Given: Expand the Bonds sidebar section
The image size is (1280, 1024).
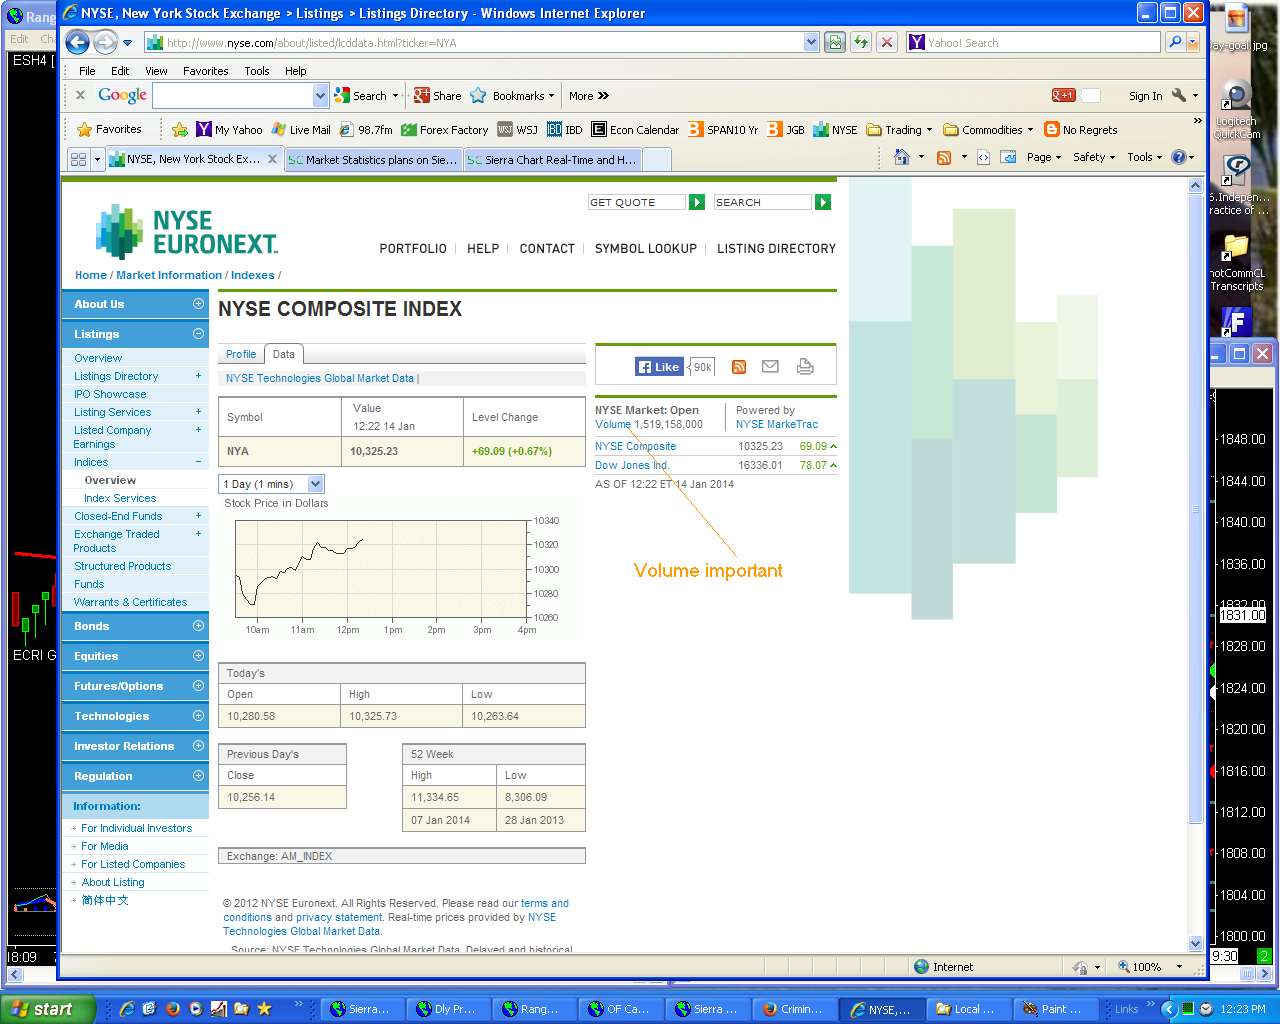Looking at the screenshot, I should click(x=198, y=626).
